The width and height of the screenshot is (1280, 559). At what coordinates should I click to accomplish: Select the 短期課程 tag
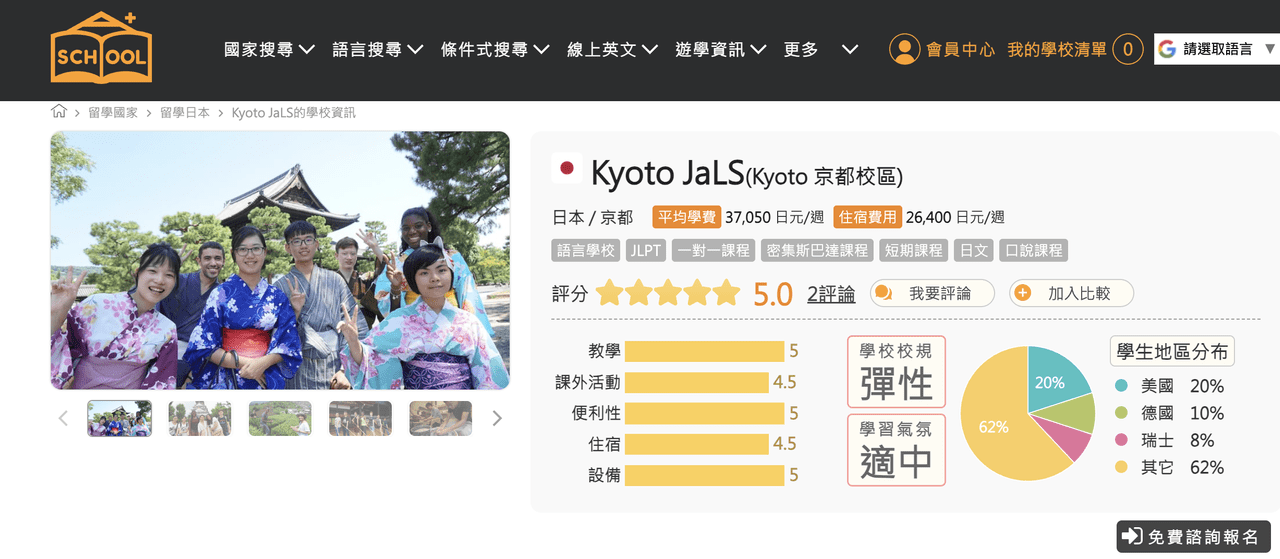pyautogui.click(x=913, y=250)
